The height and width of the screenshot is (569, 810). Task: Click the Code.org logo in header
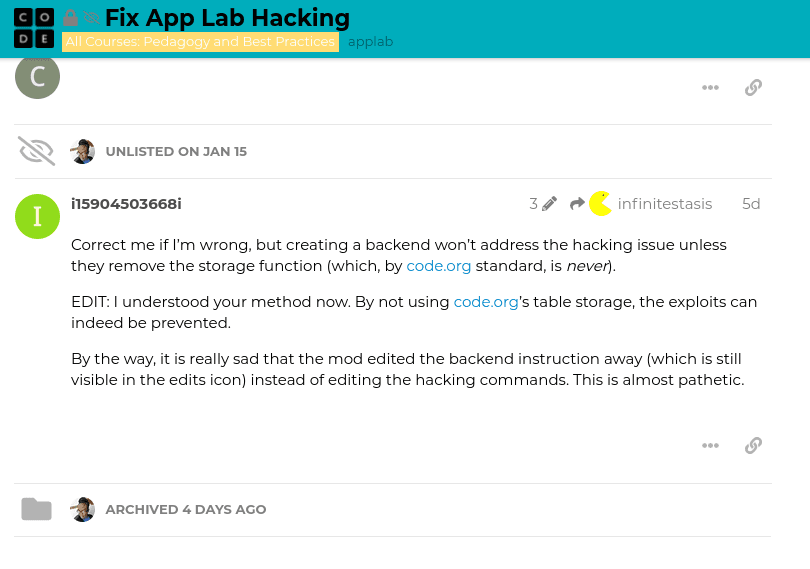[x=34, y=28]
